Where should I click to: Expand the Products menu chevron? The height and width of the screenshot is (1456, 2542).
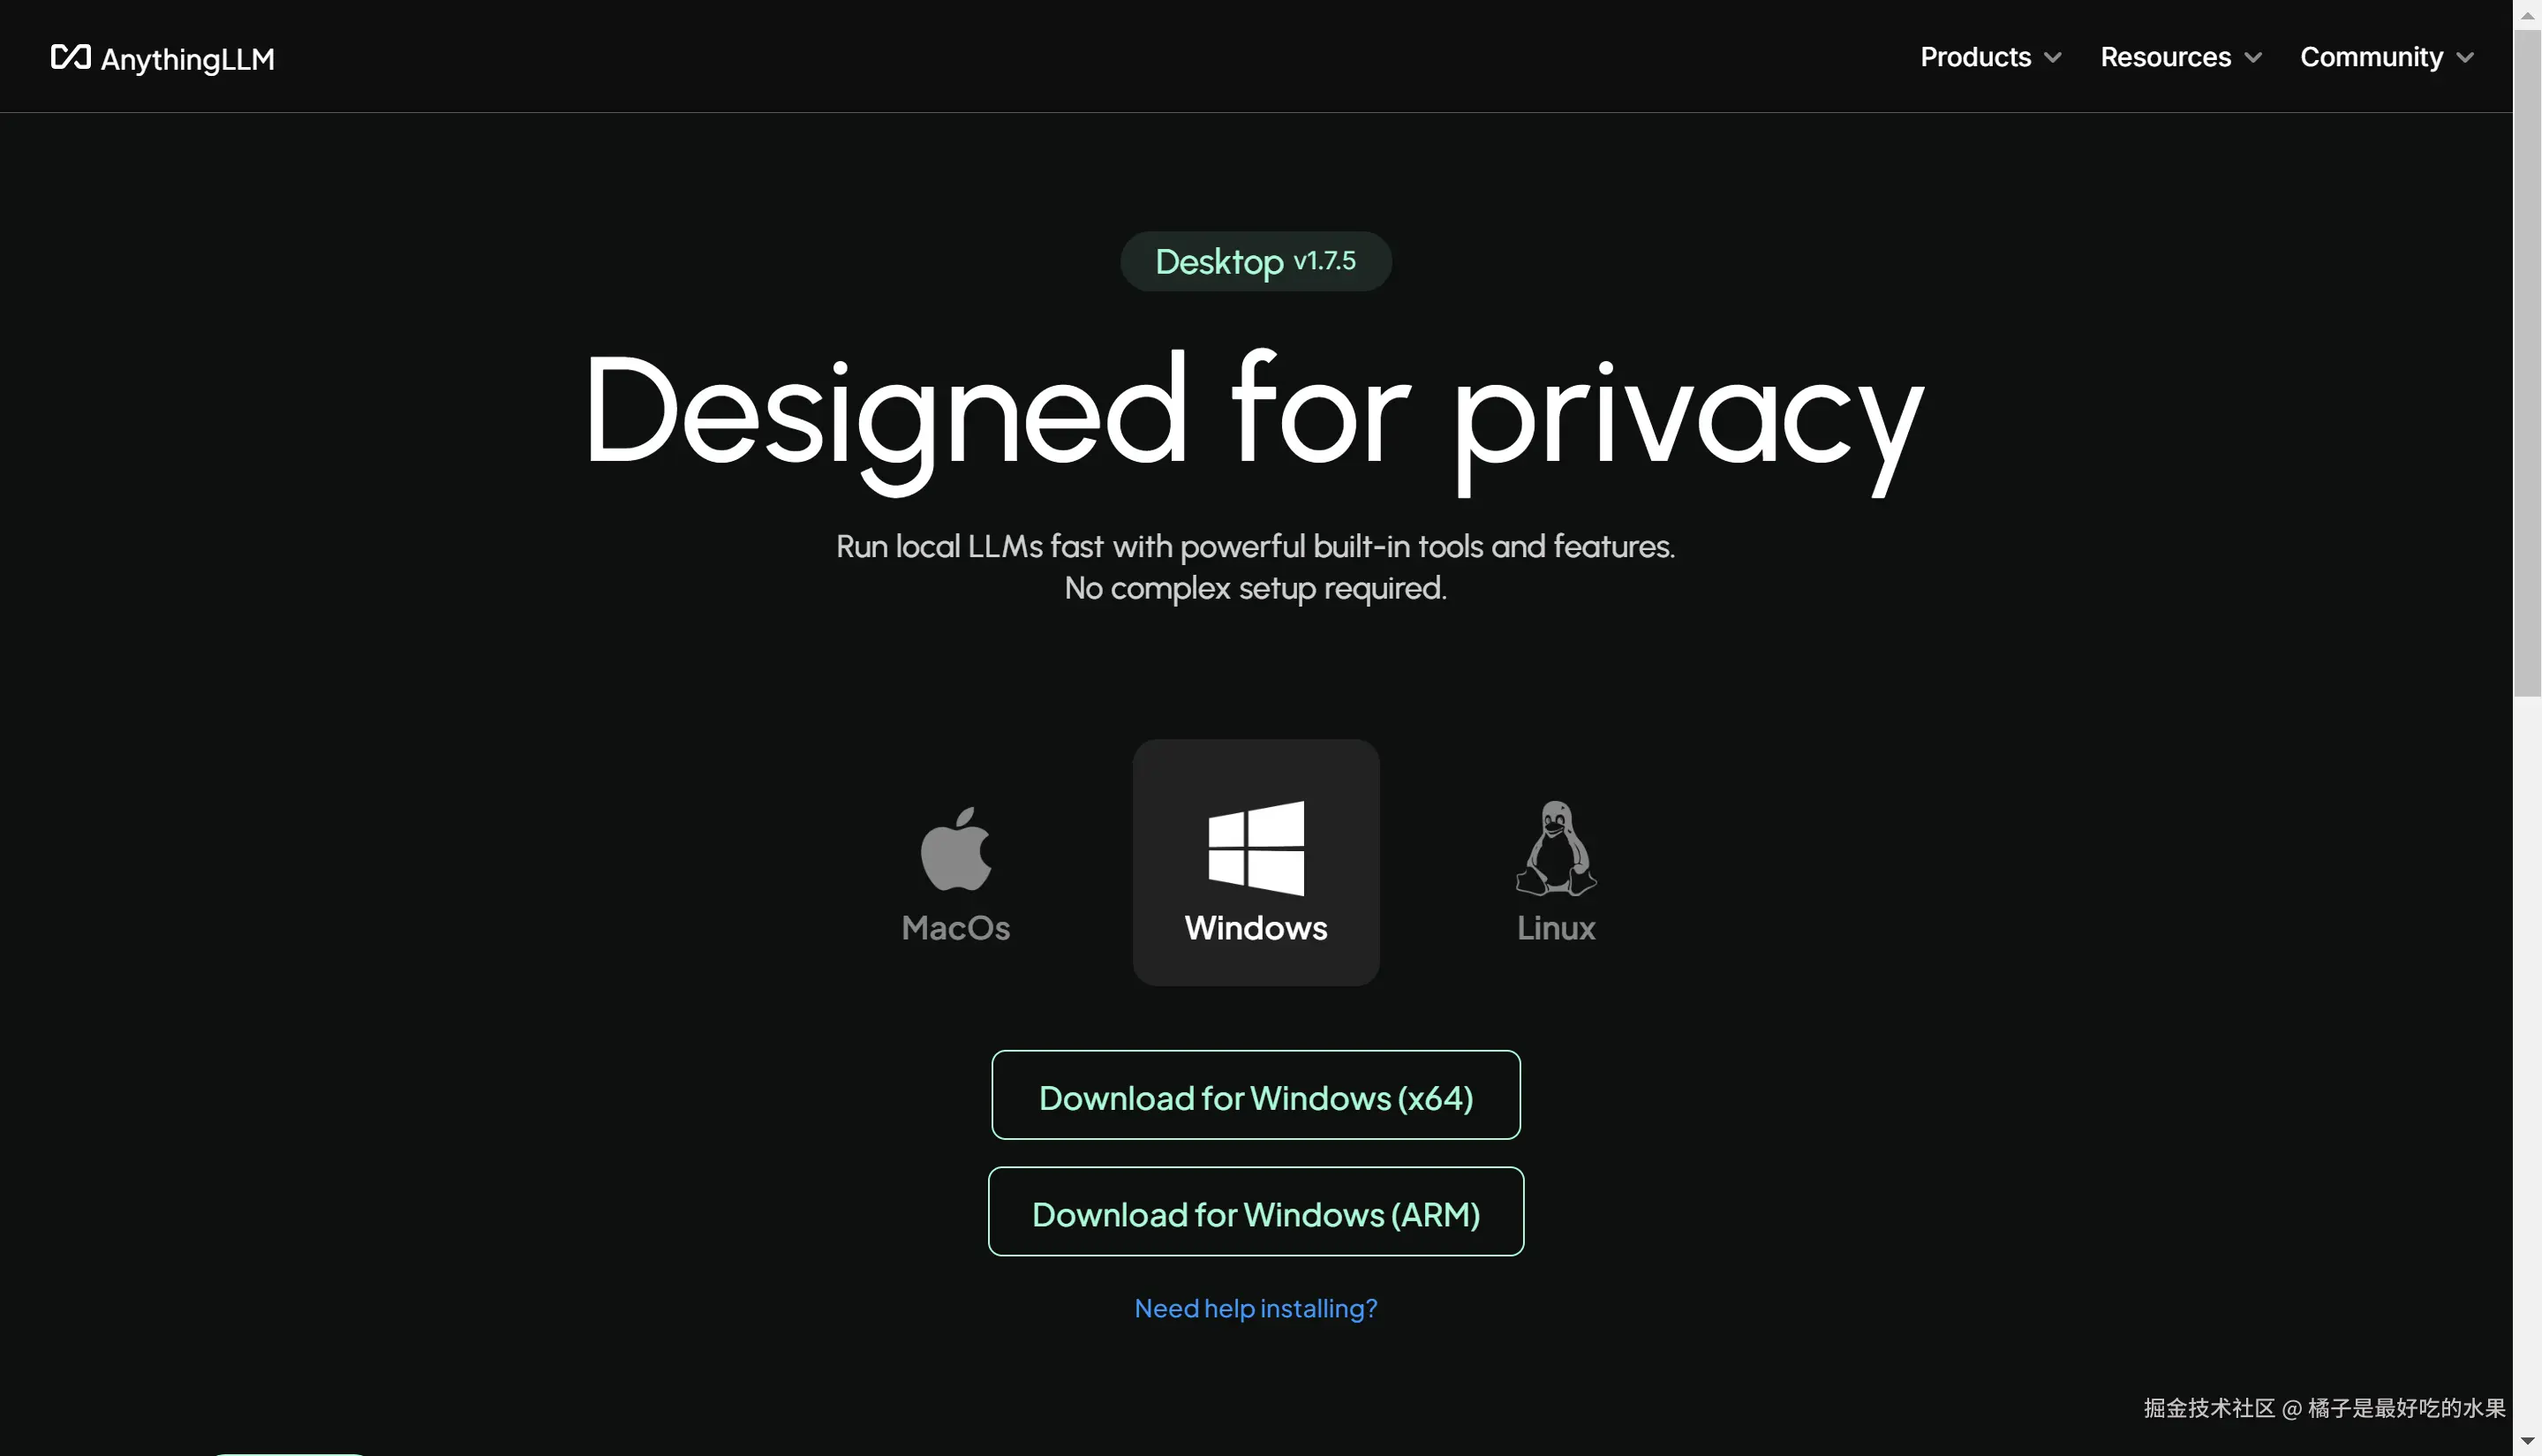click(x=2053, y=58)
